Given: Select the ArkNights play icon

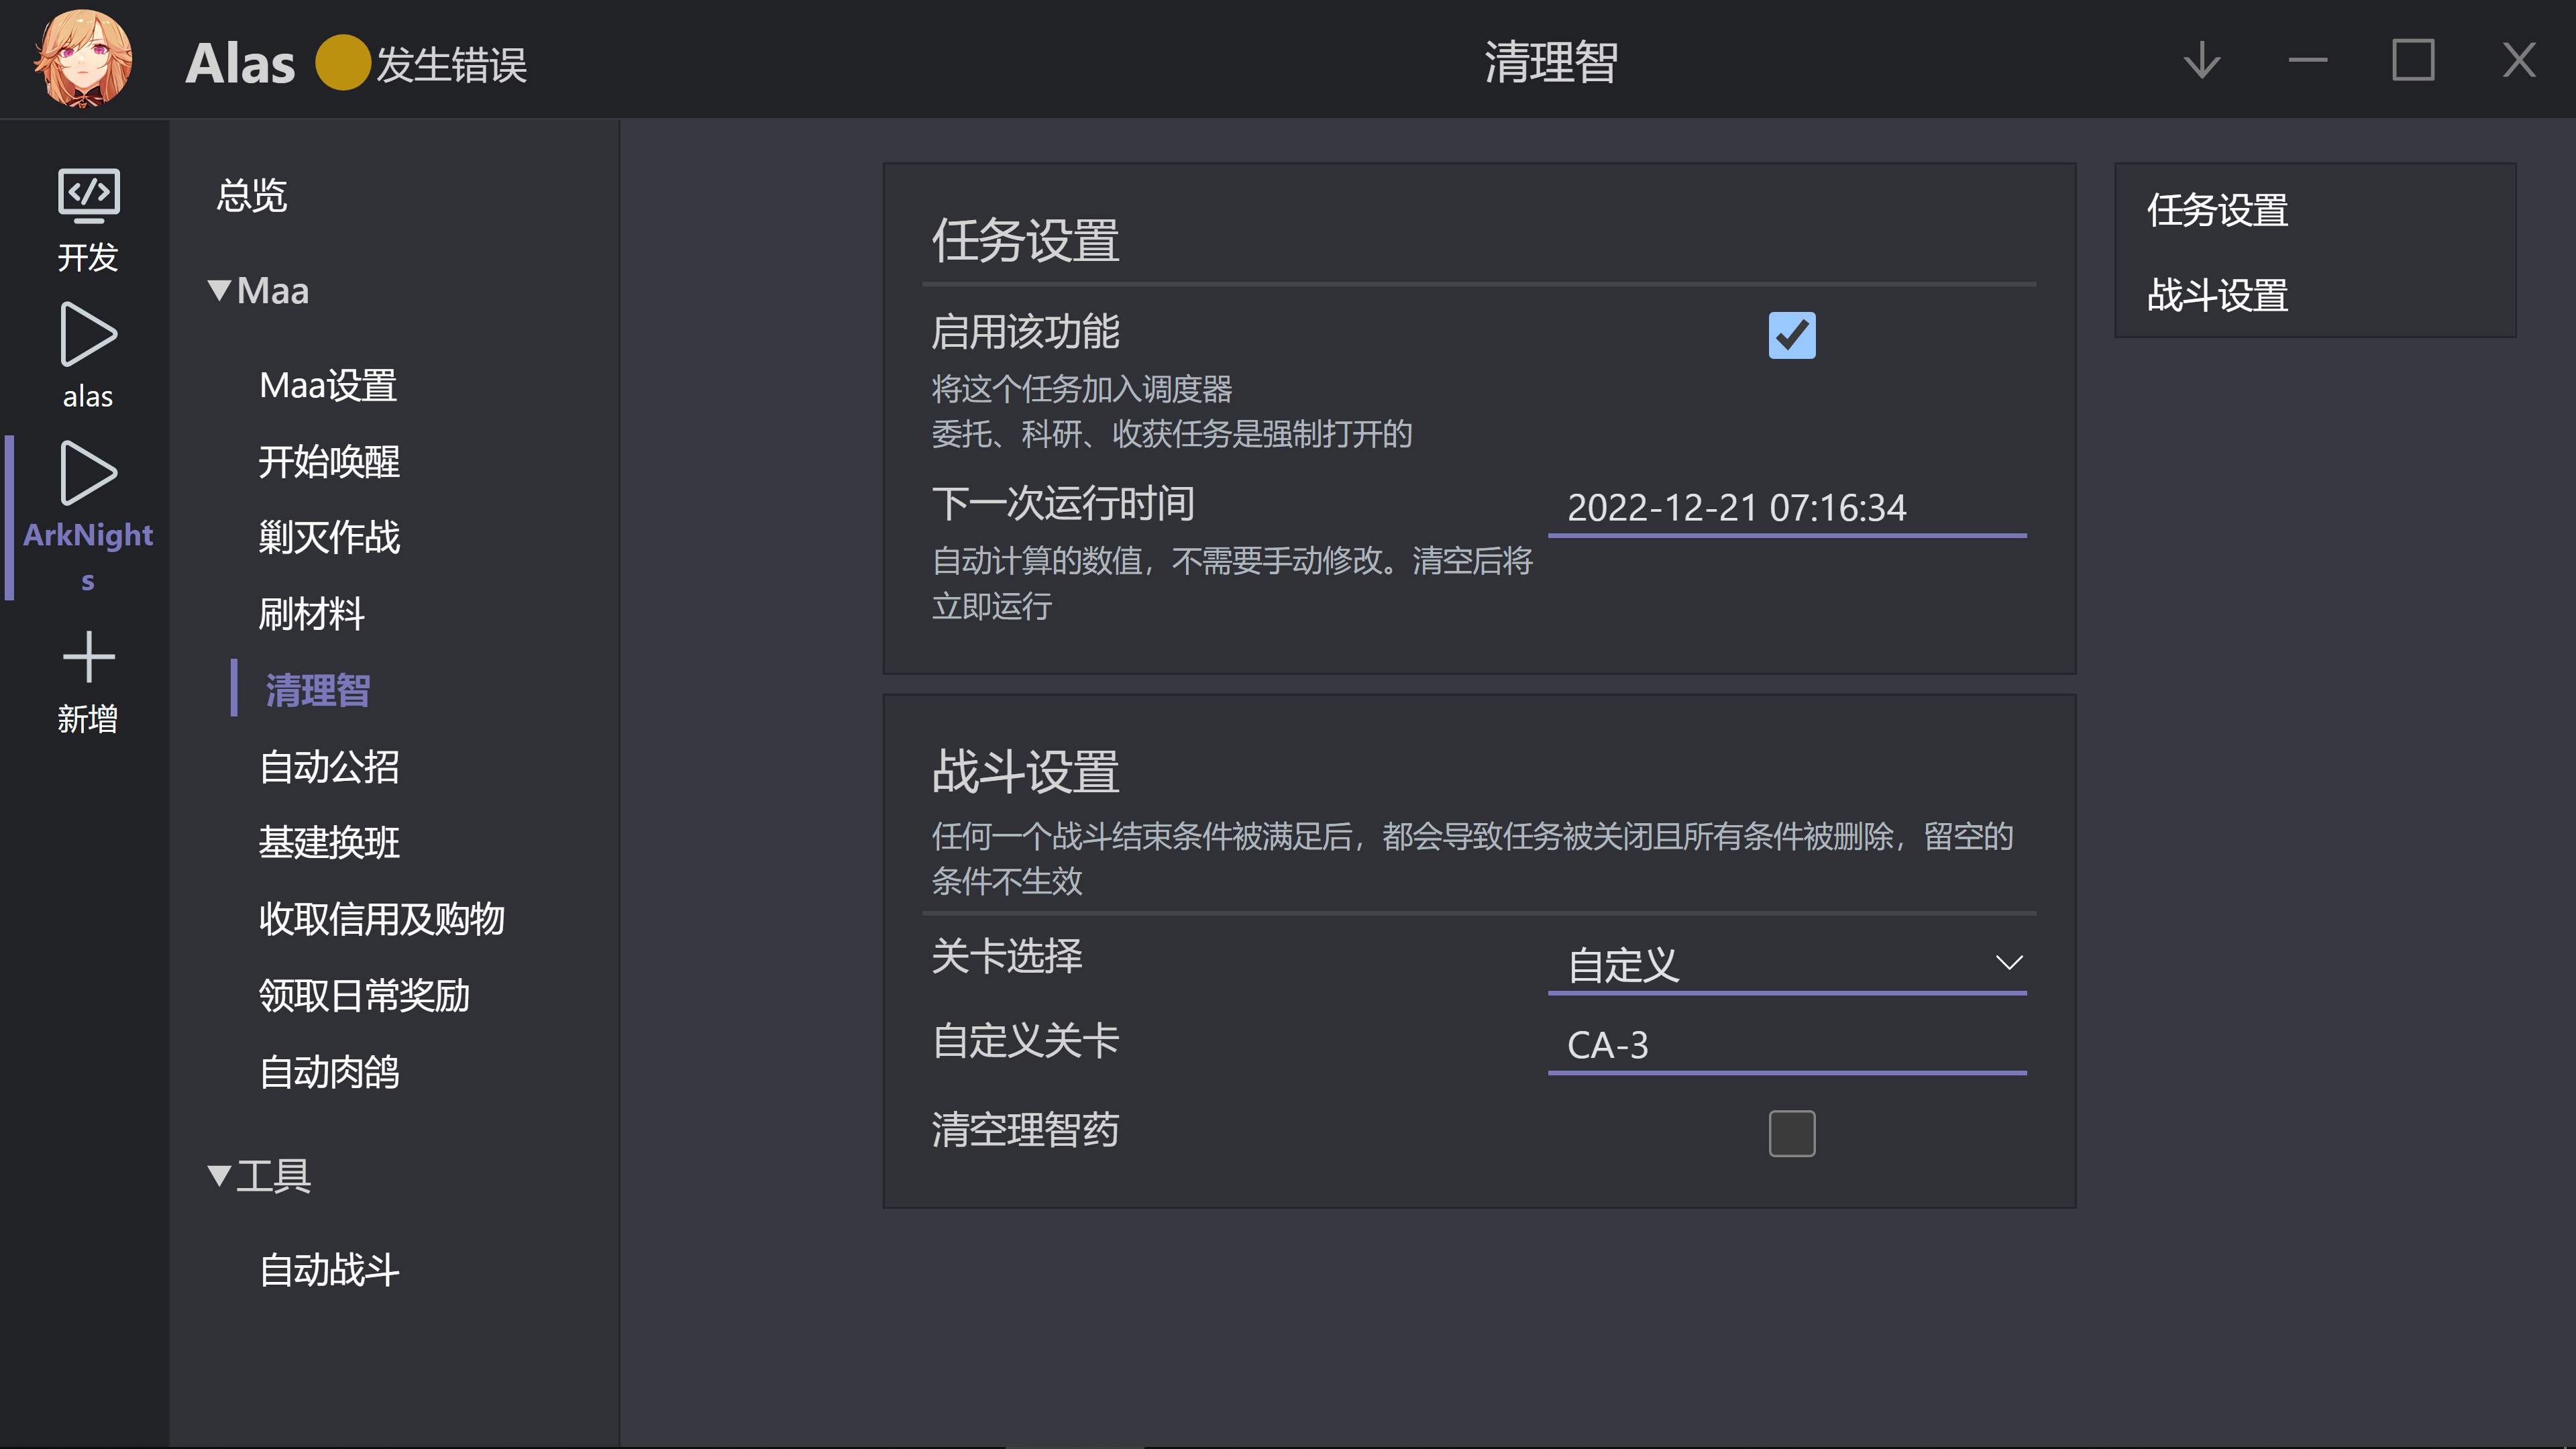Looking at the screenshot, I should (x=88, y=473).
